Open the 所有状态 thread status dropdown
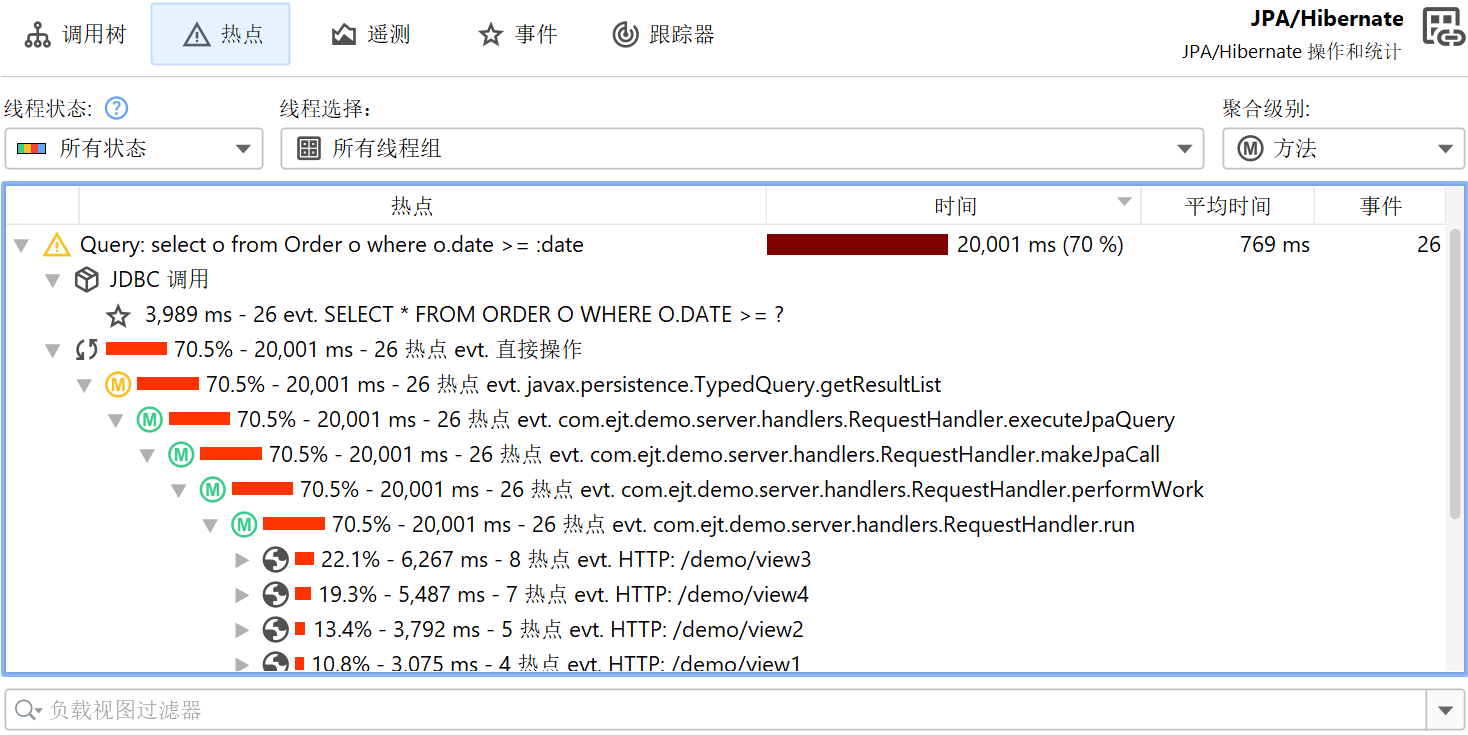 coord(134,149)
